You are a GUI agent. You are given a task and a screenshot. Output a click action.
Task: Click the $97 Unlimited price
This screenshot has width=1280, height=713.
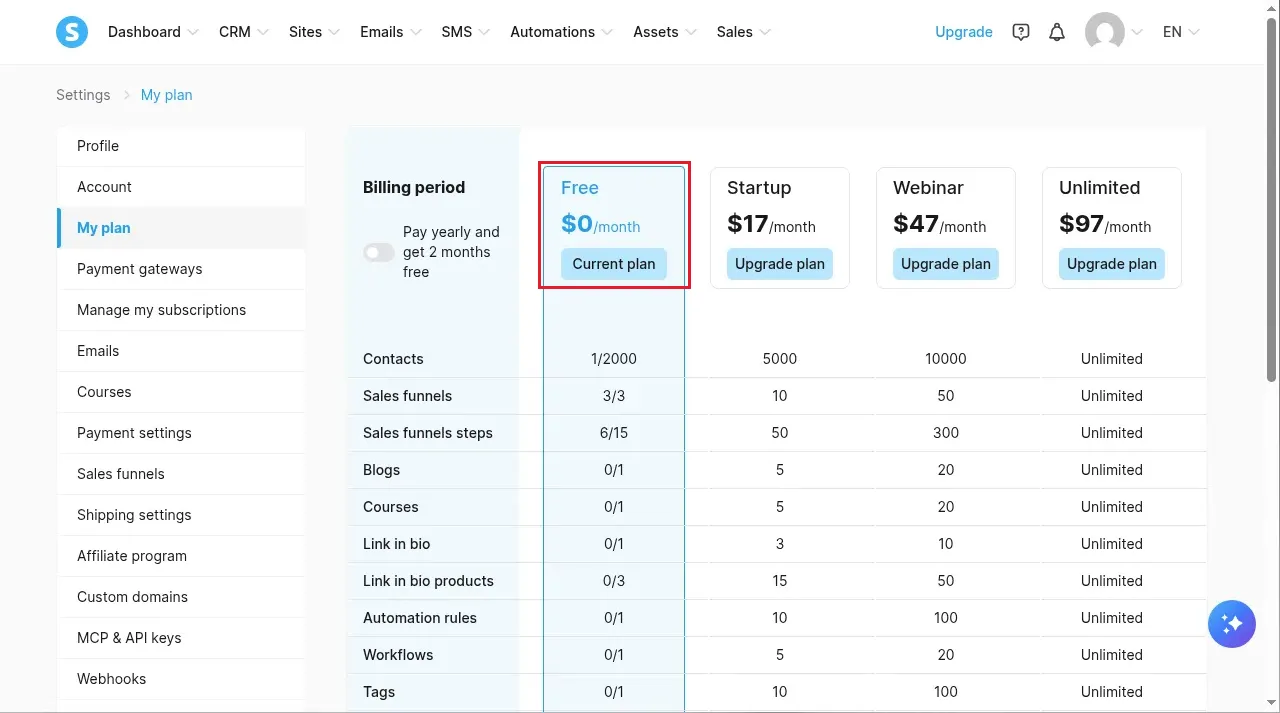coord(1105,224)
